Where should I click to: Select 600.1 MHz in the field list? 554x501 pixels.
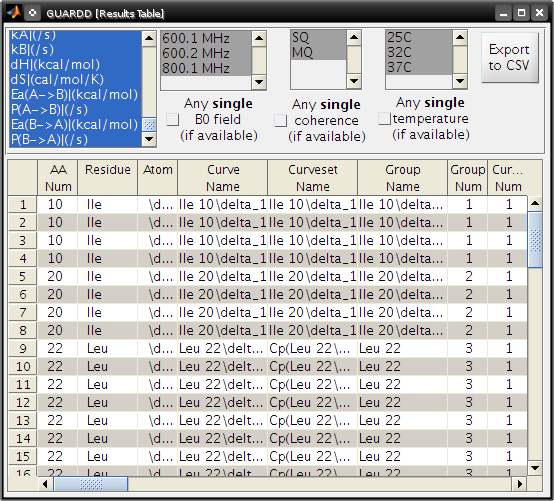pos(206,38)
